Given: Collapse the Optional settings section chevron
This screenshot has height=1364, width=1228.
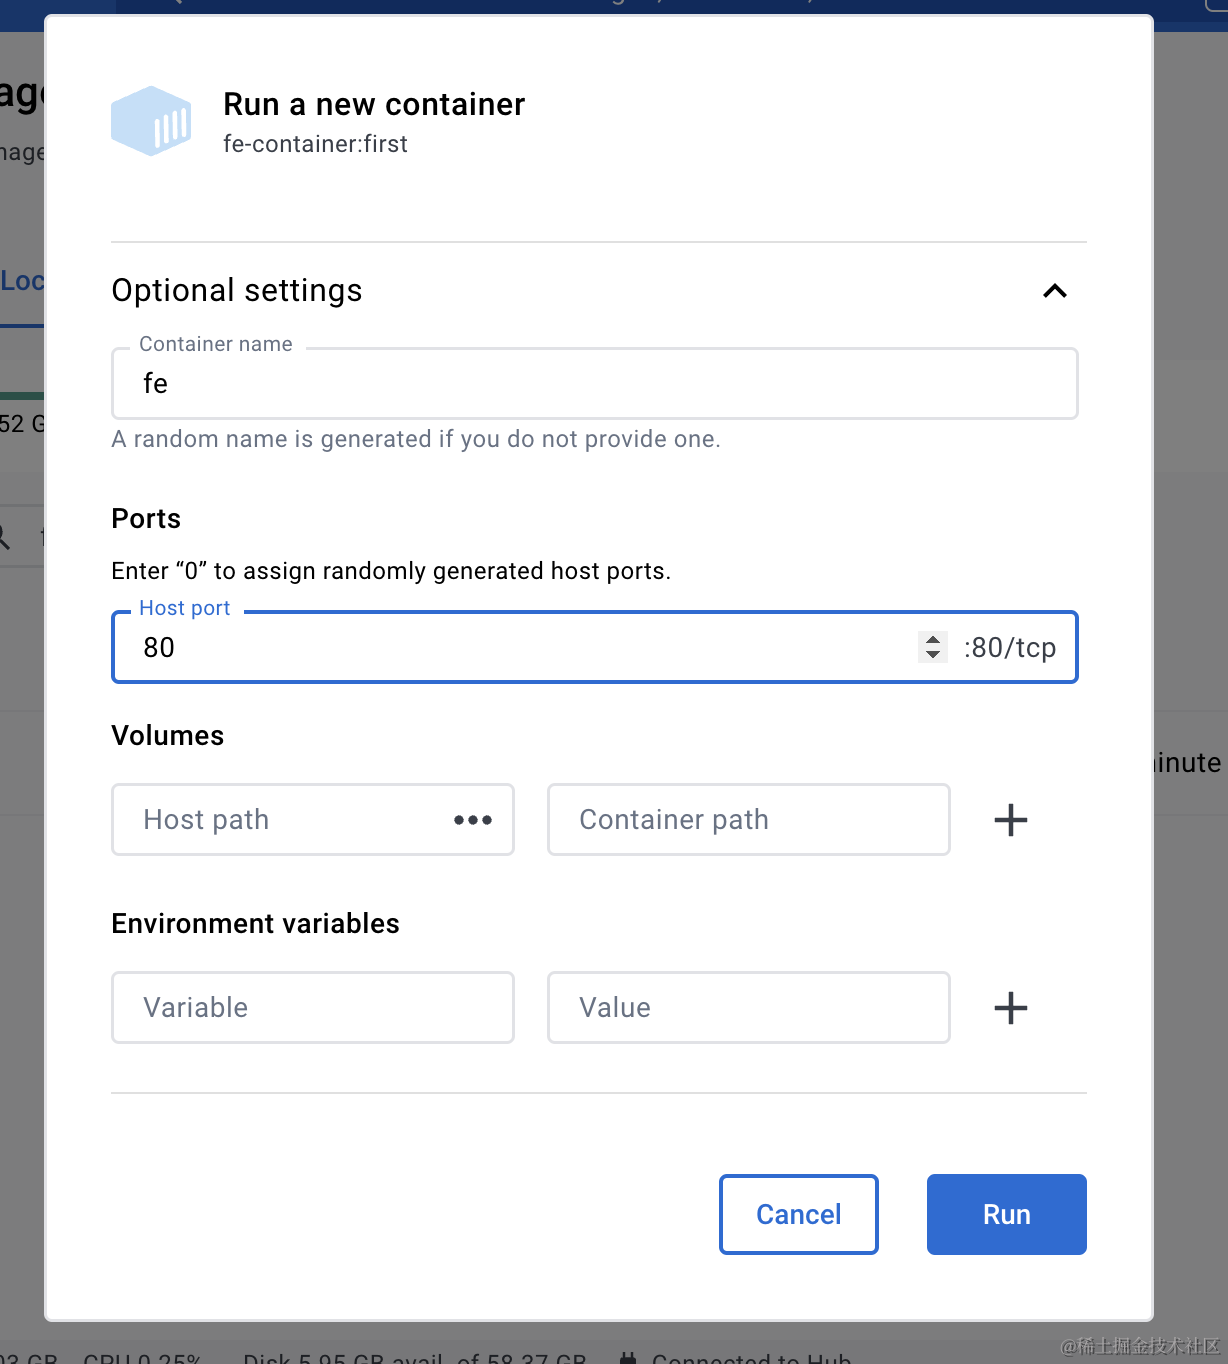Looking at the screenshot, I should coord(1054,291).
